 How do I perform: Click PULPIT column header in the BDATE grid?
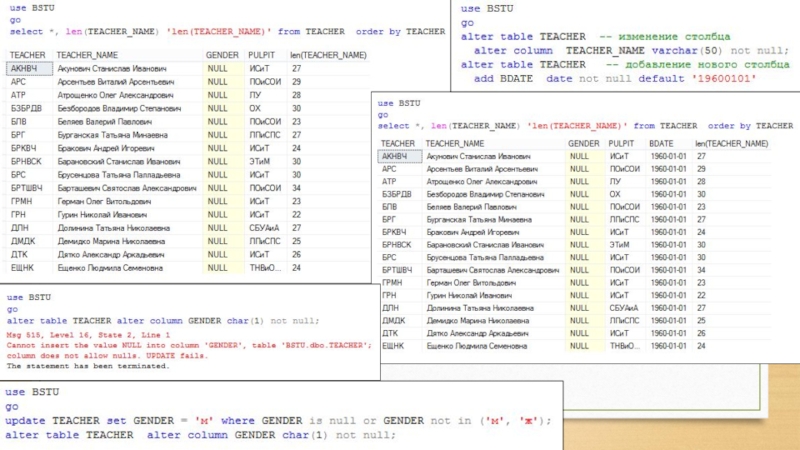(x=622, y=144)
